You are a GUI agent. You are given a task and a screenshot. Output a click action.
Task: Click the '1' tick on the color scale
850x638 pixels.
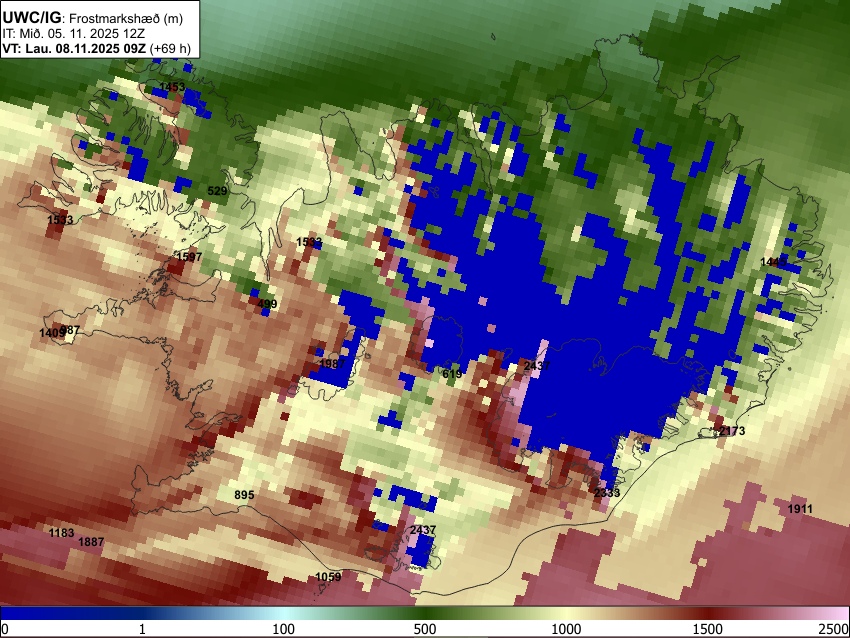[142, 629]
